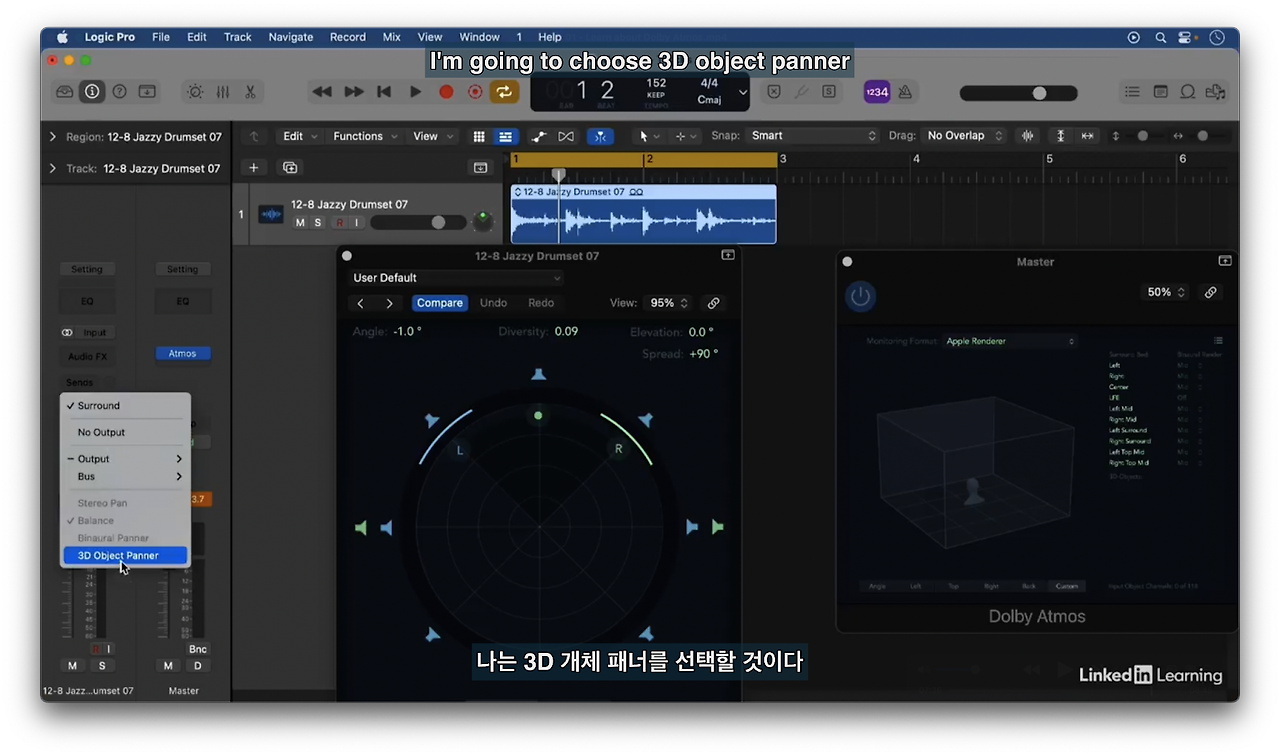
Task: Open the Library panel icon
Action: pos(65,92)
